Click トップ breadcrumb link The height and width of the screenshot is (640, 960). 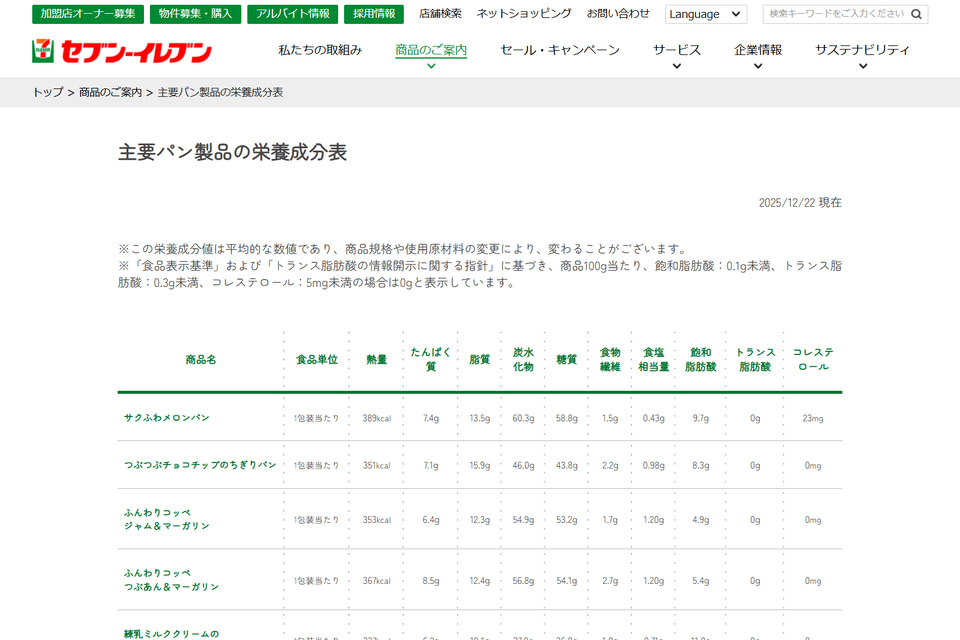48,92
